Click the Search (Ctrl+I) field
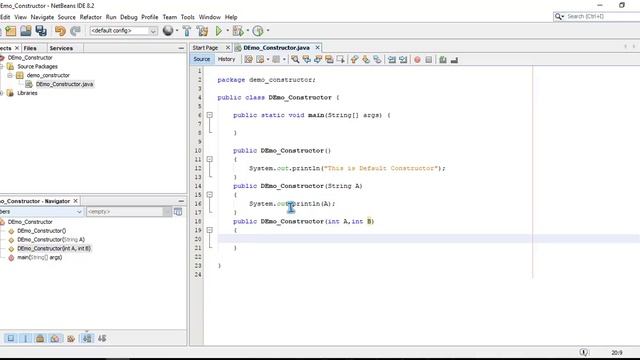 (x=600, y=16)
